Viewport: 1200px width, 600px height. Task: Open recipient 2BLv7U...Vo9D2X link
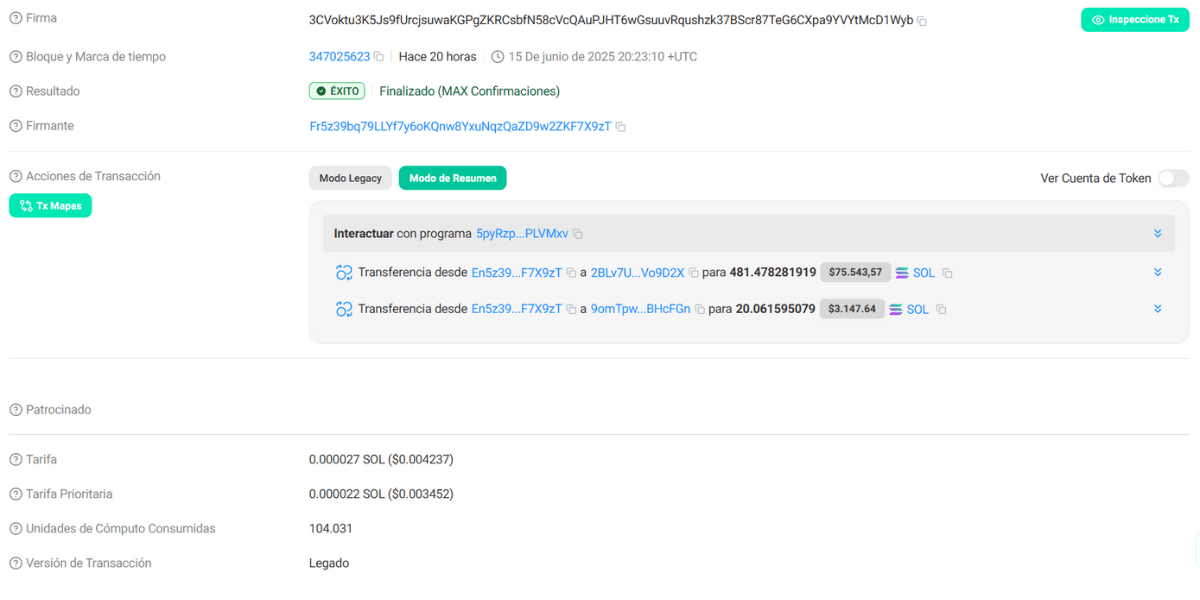(x=638, y=273)
